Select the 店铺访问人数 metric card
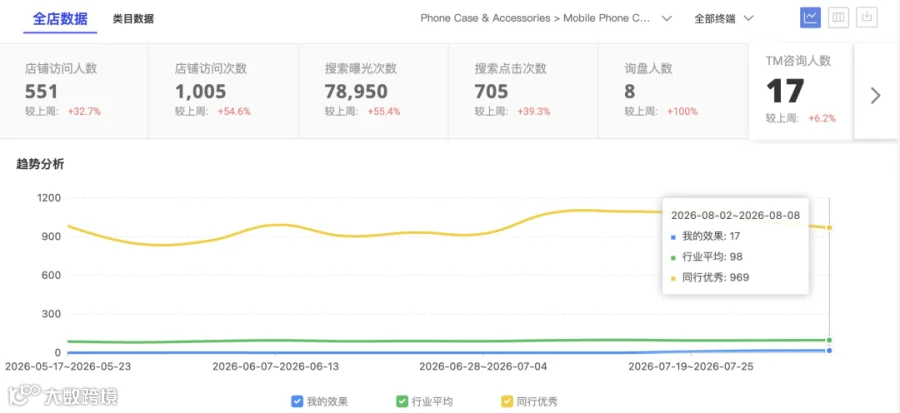The height and width of the screenshot is (413, 900). point(74,91)
